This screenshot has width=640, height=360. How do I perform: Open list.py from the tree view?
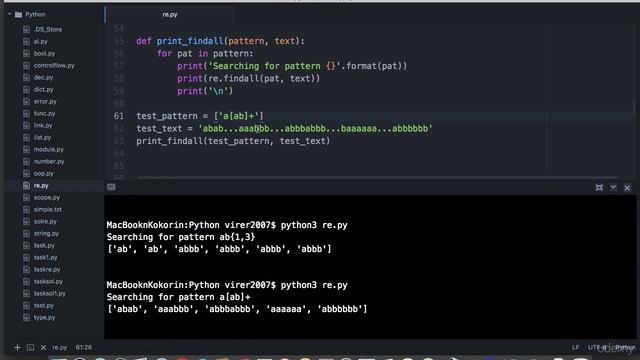click(x=42, y=138)
